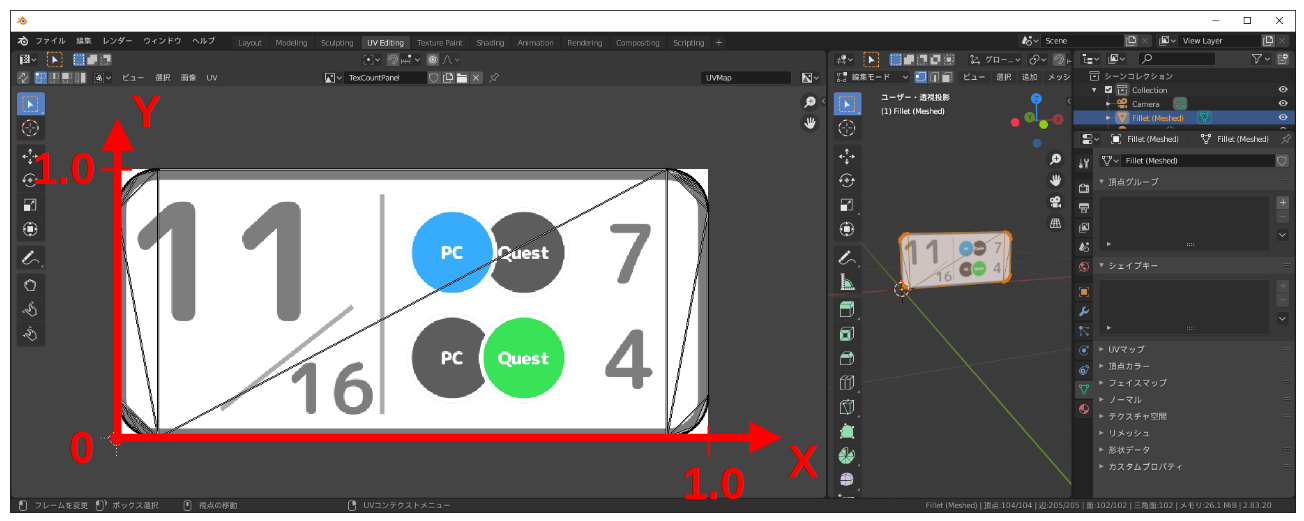
Task: Hide Camera using its eye icon
Action: coord(1283,104)
